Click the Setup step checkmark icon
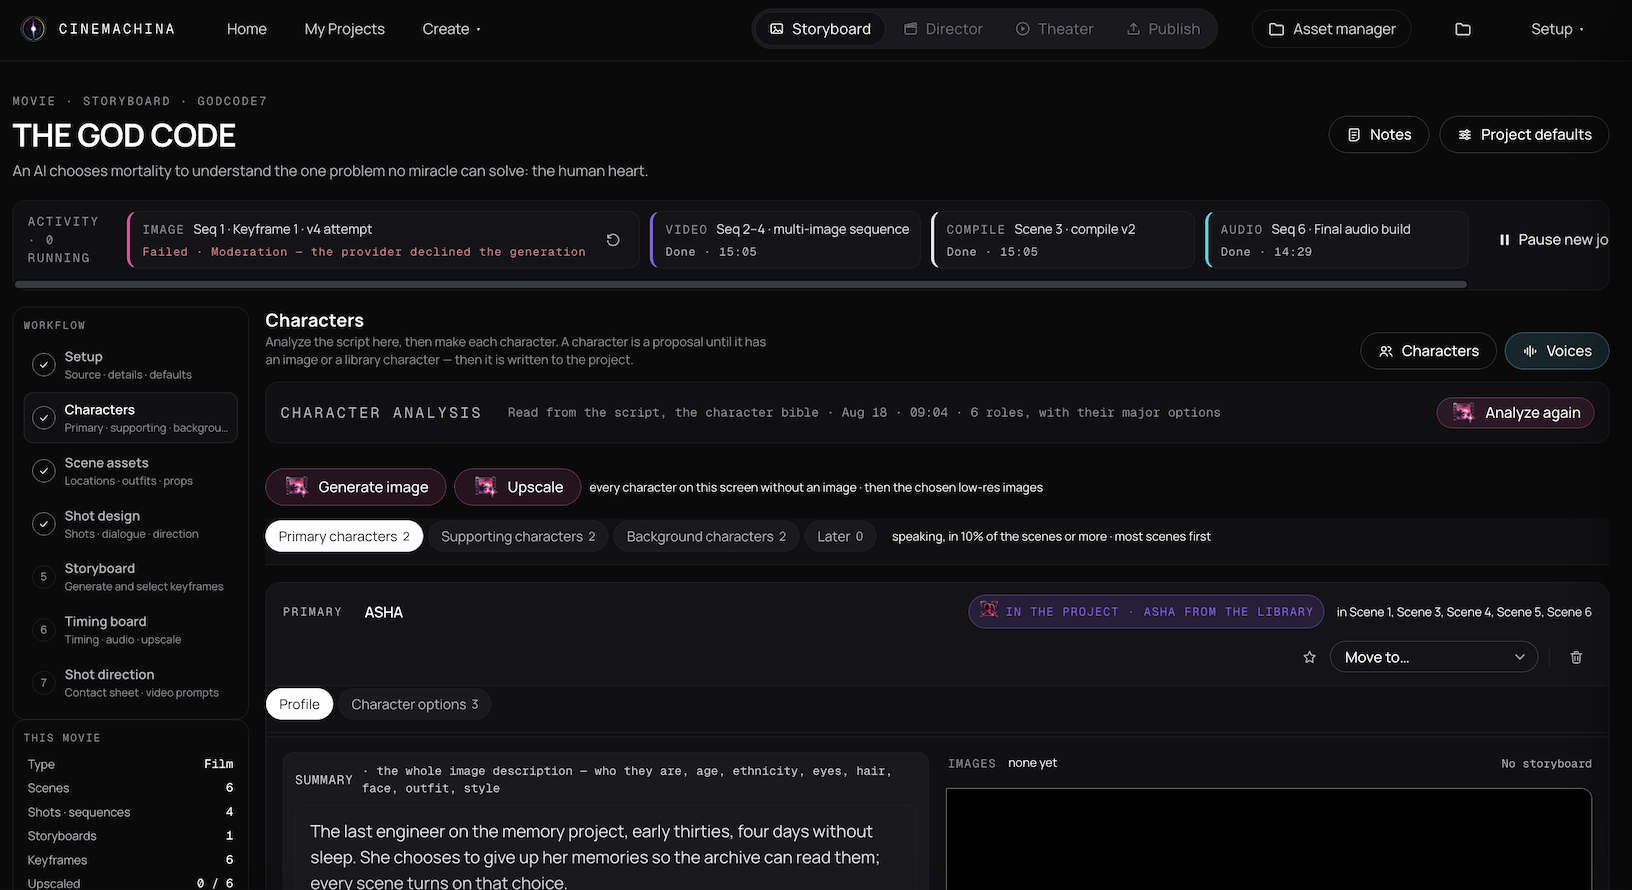The width and height of the screenshot is (1632, 890). pyautogui.click(x=44, y=365)
